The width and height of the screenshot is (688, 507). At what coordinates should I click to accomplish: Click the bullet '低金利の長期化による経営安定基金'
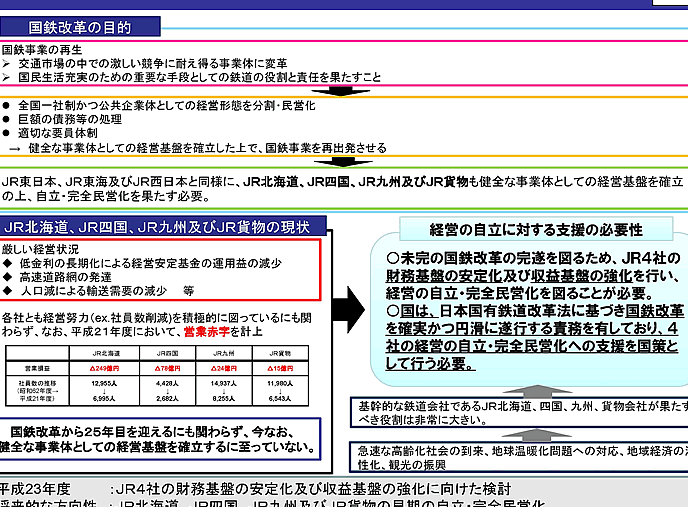point(150,263)
